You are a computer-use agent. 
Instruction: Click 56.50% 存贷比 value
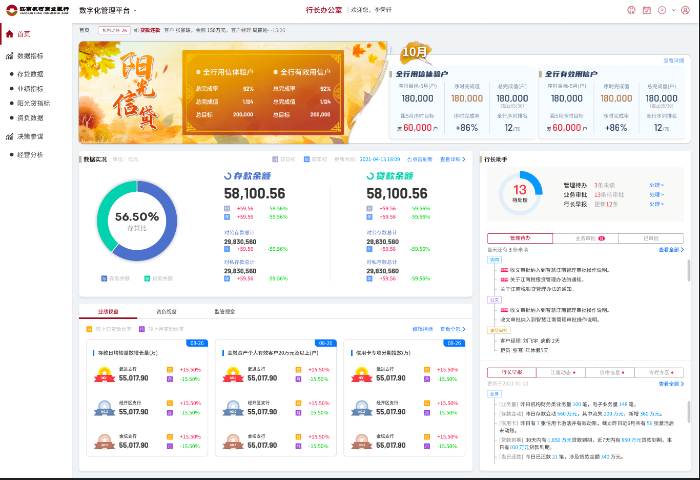pyautogui.click(x=137, y=217)
